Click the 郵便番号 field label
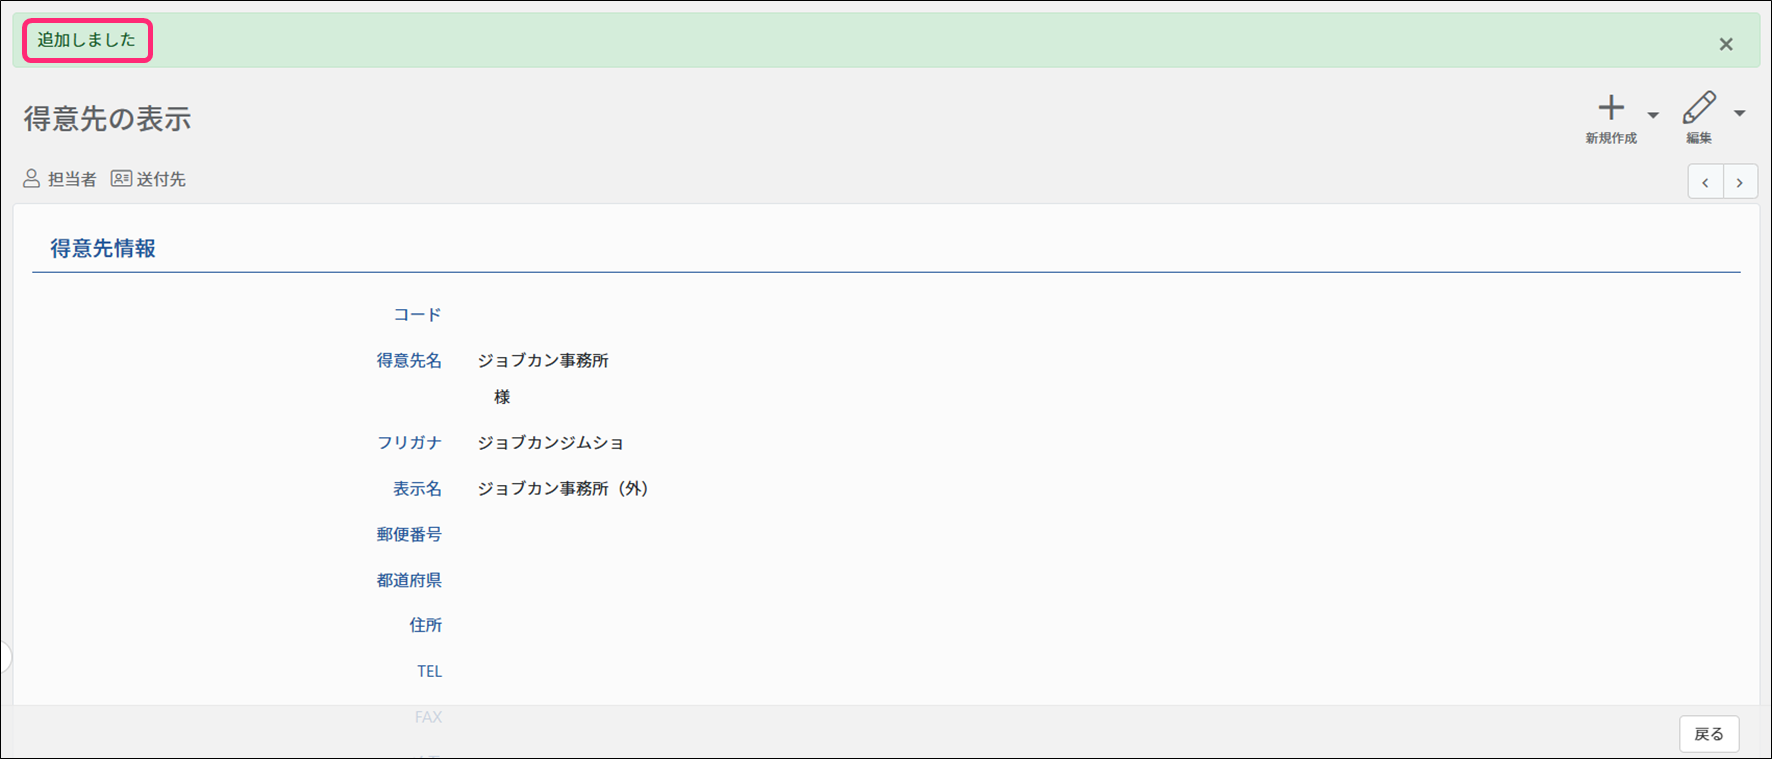This screenshot has height=759, width=1772. (x=409, y=534)
